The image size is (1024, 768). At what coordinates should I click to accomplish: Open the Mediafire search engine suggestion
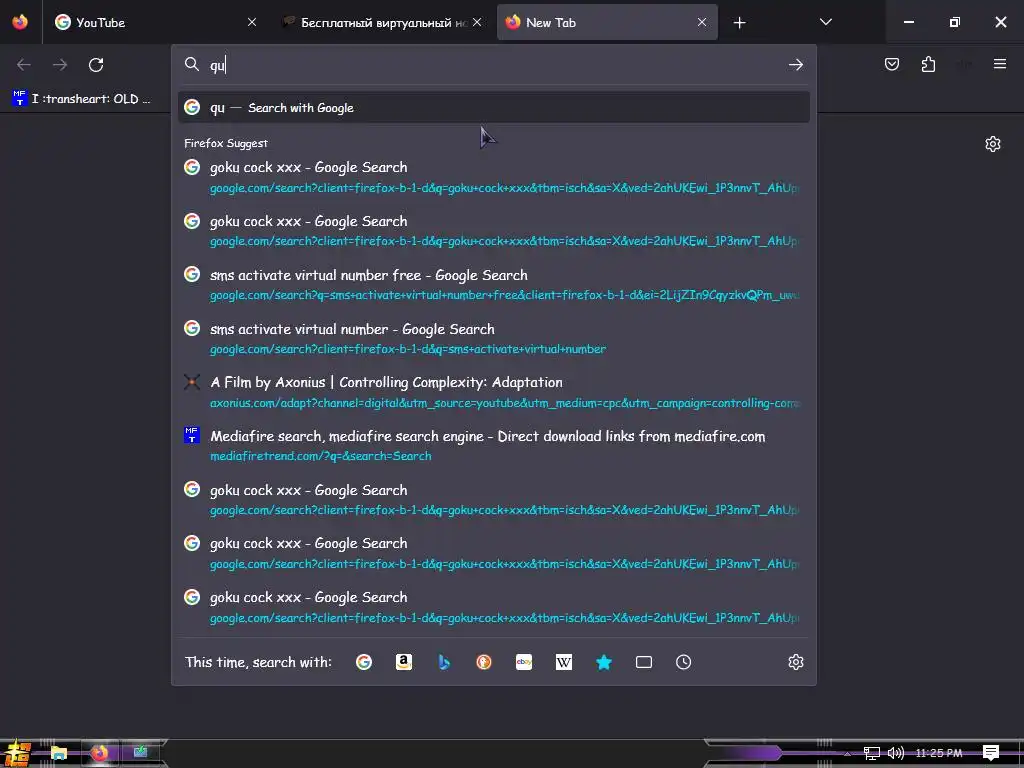point(494,445)
